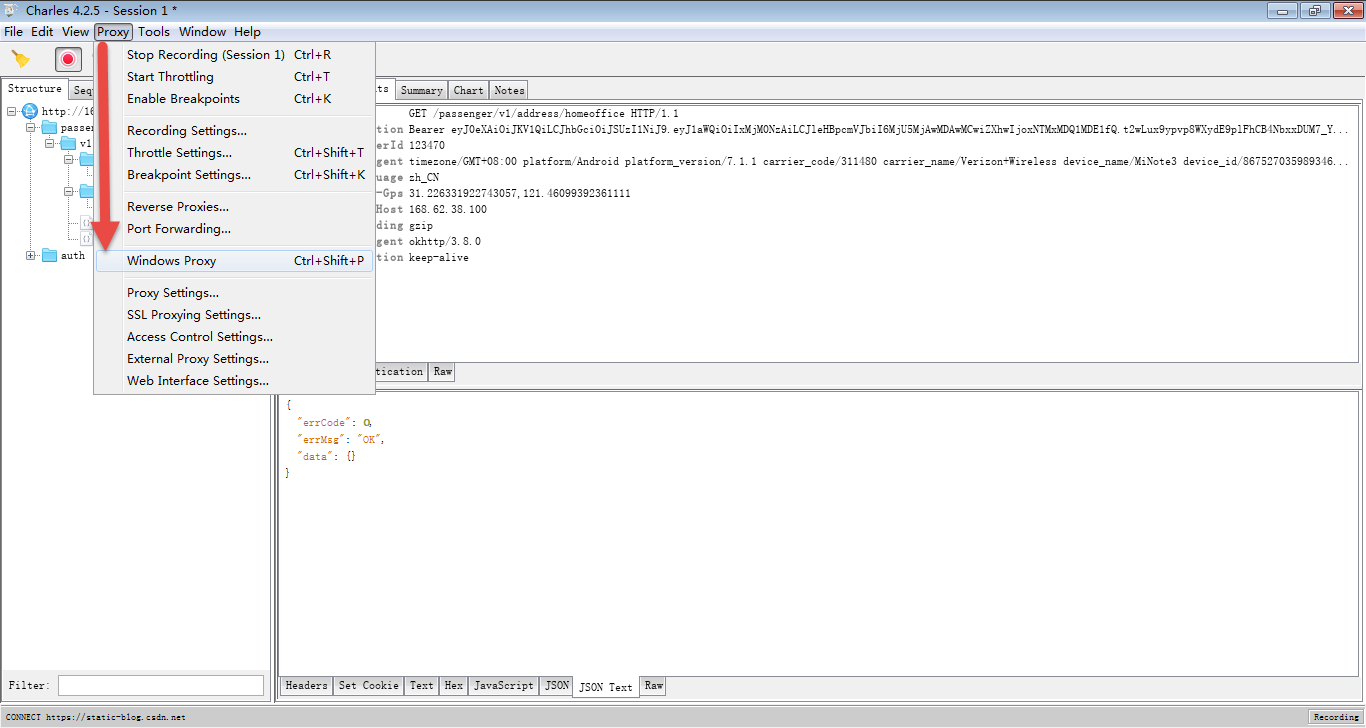The width and height of the screenshot is (1366, 728).
Task: Select the v1 tree item label
Action: pyautogui.click(x=85, y=143)
